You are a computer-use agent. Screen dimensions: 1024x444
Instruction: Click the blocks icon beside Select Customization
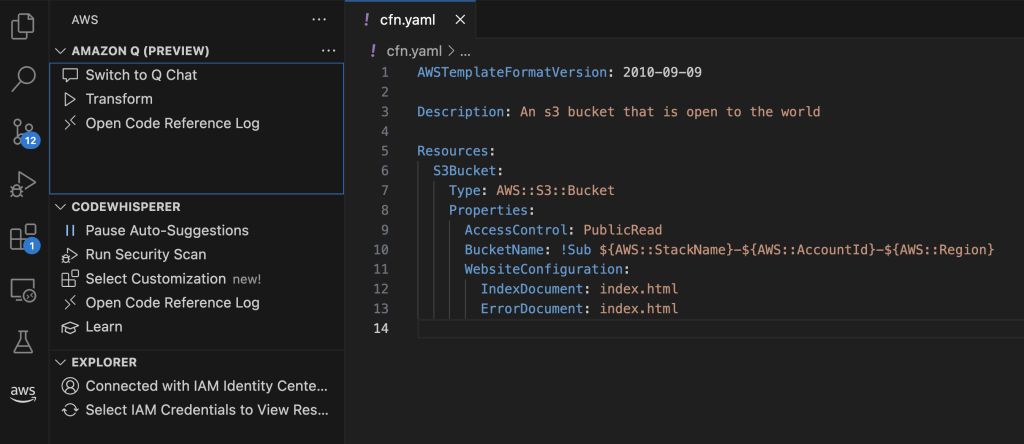point(70,279)
